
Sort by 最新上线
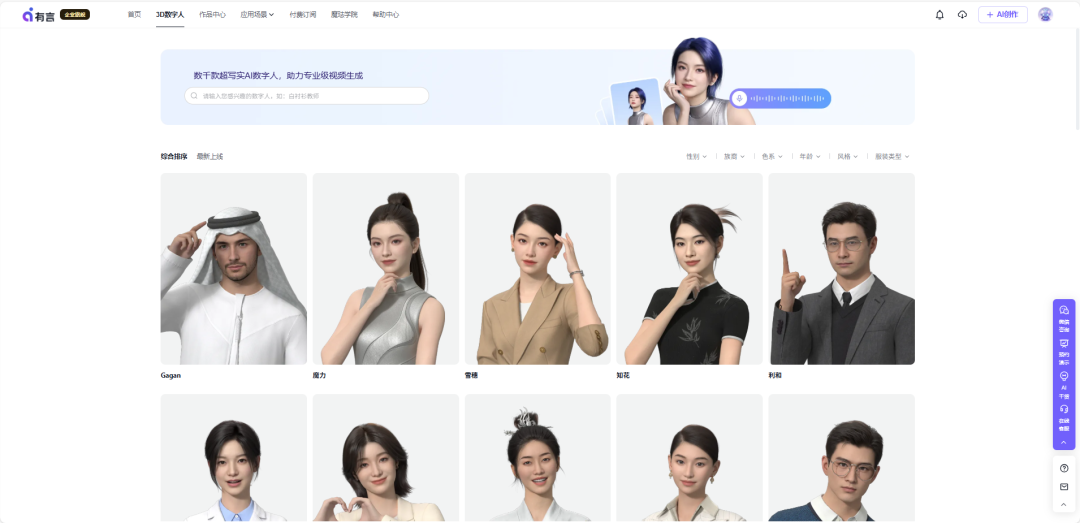pos(209,156)
